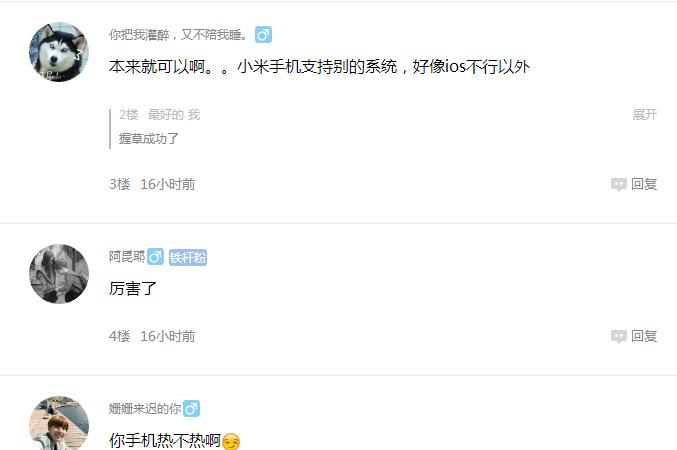Reply to the 4楼 comment via 回复 text
Screen dimensions: 677x450
(x=644, y=336)
